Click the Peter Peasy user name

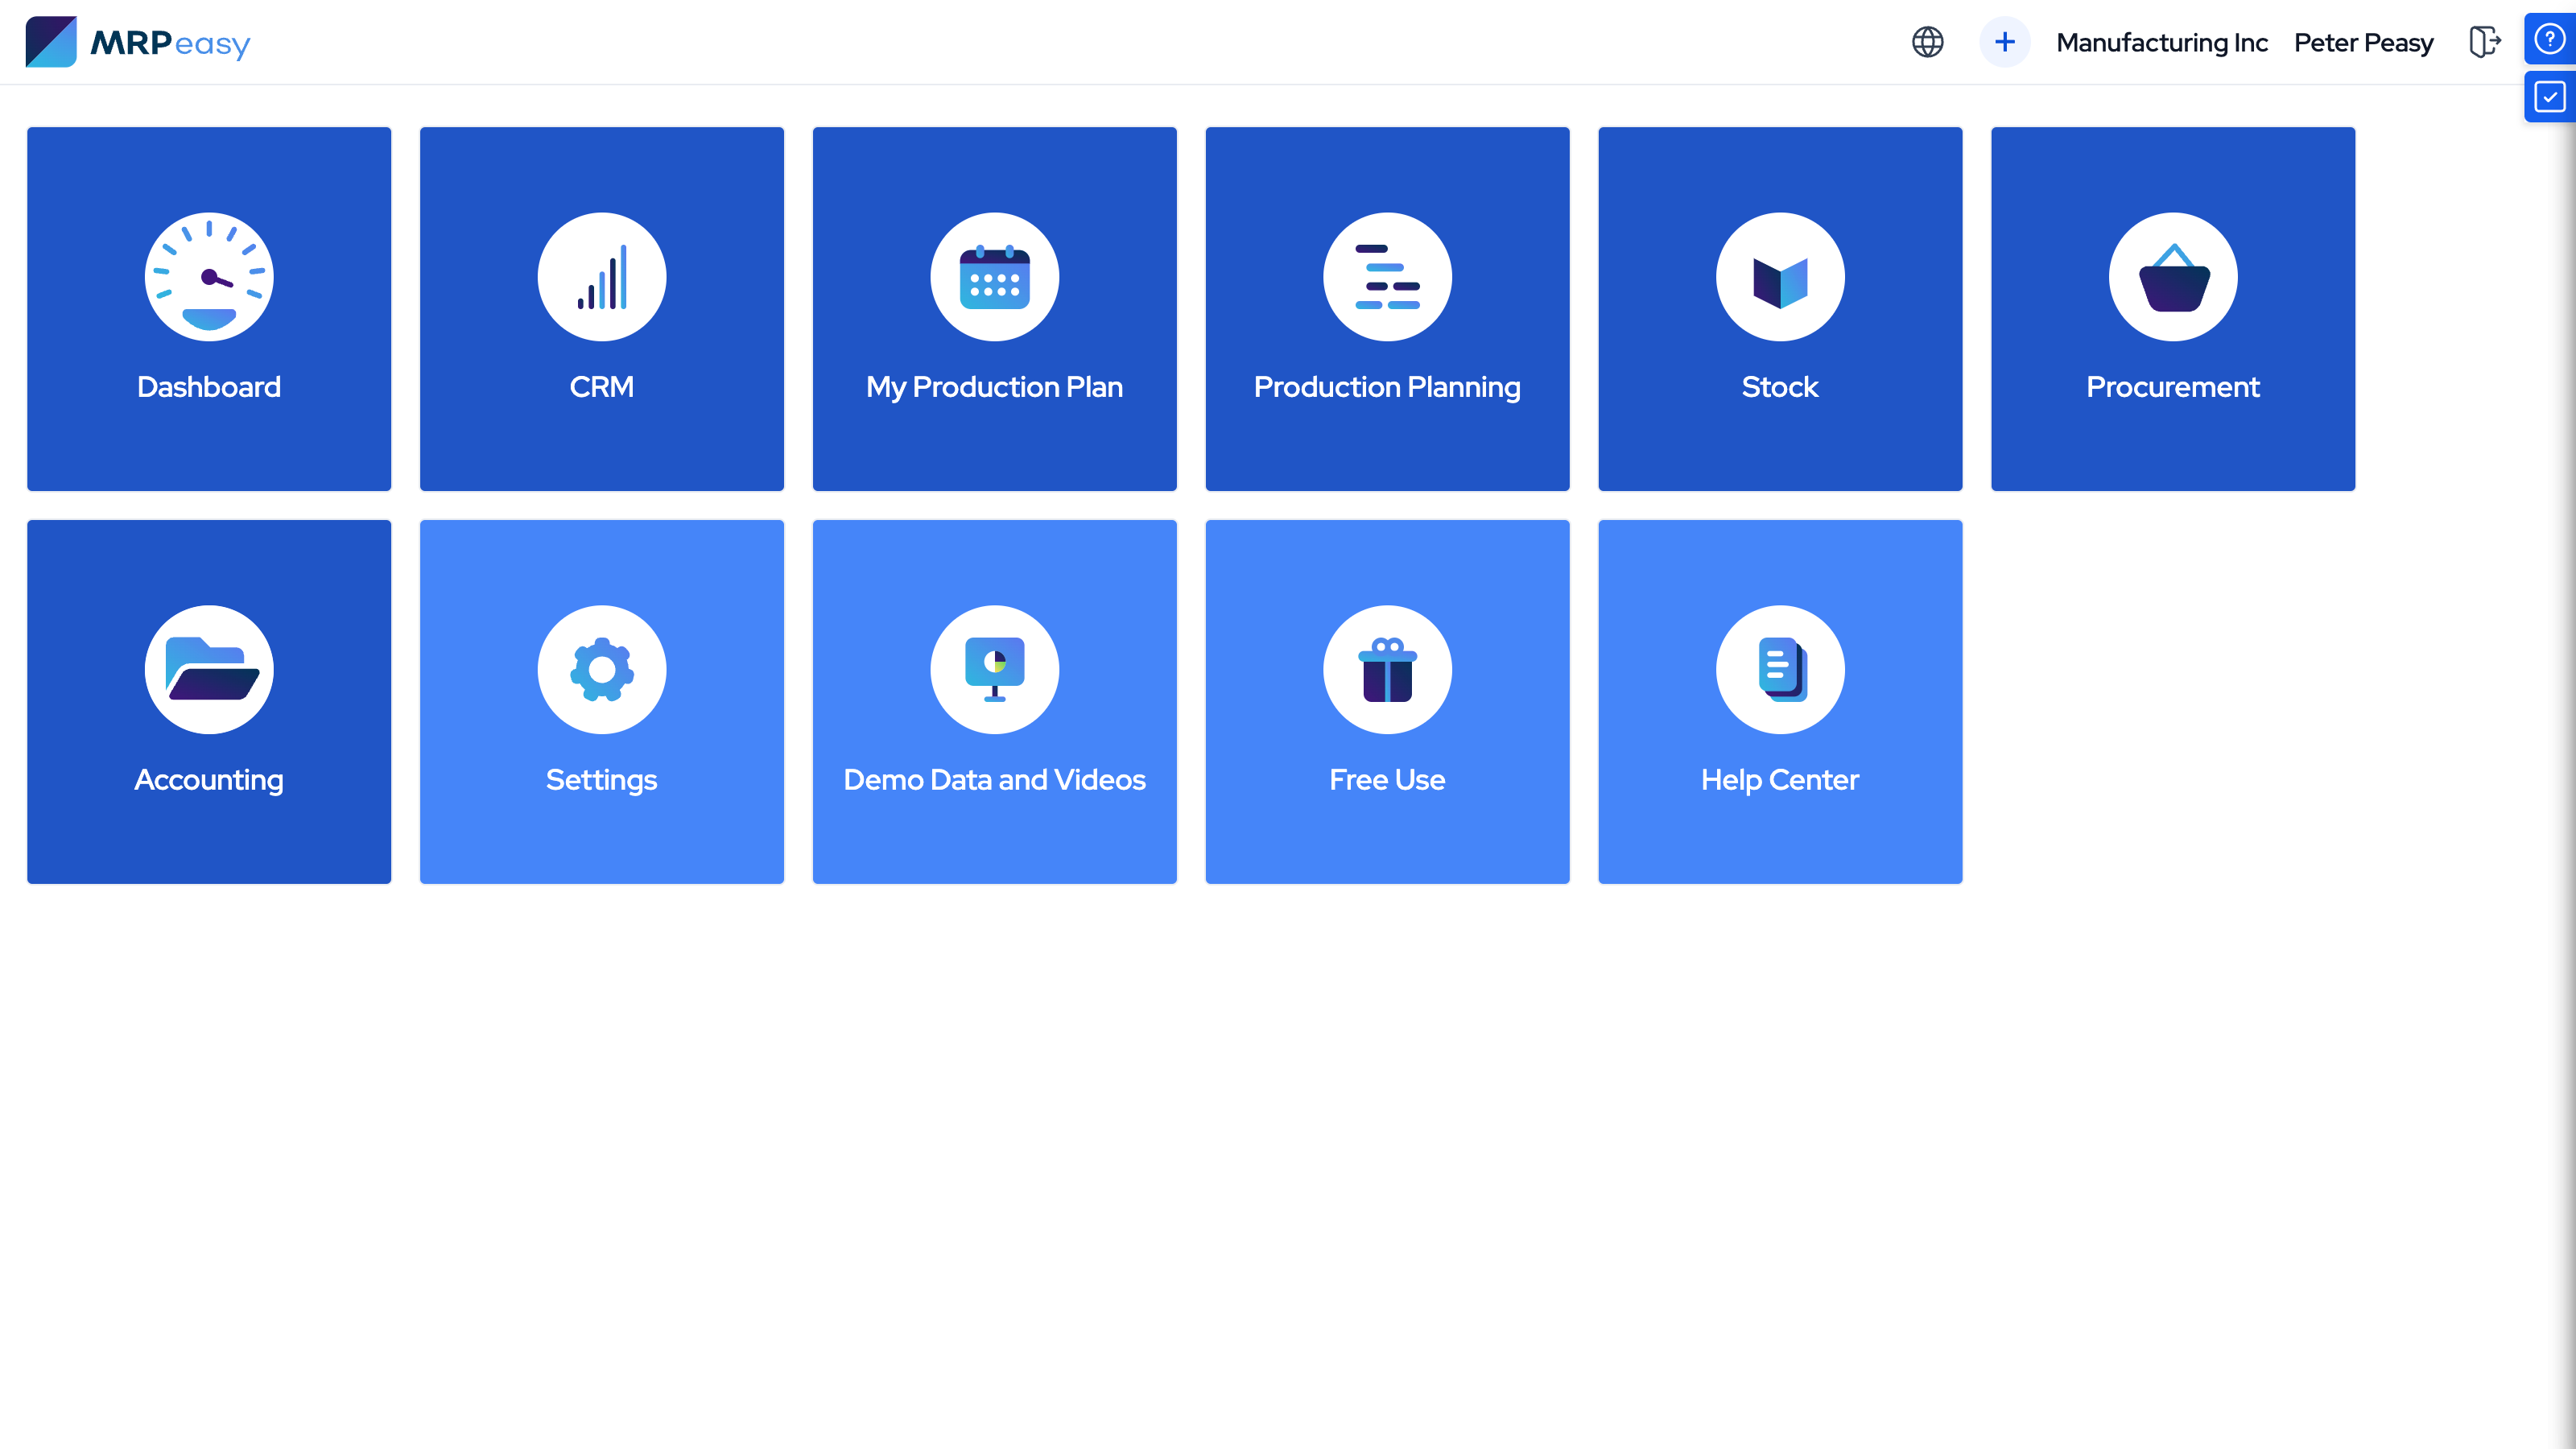[x=2363, y=43]
